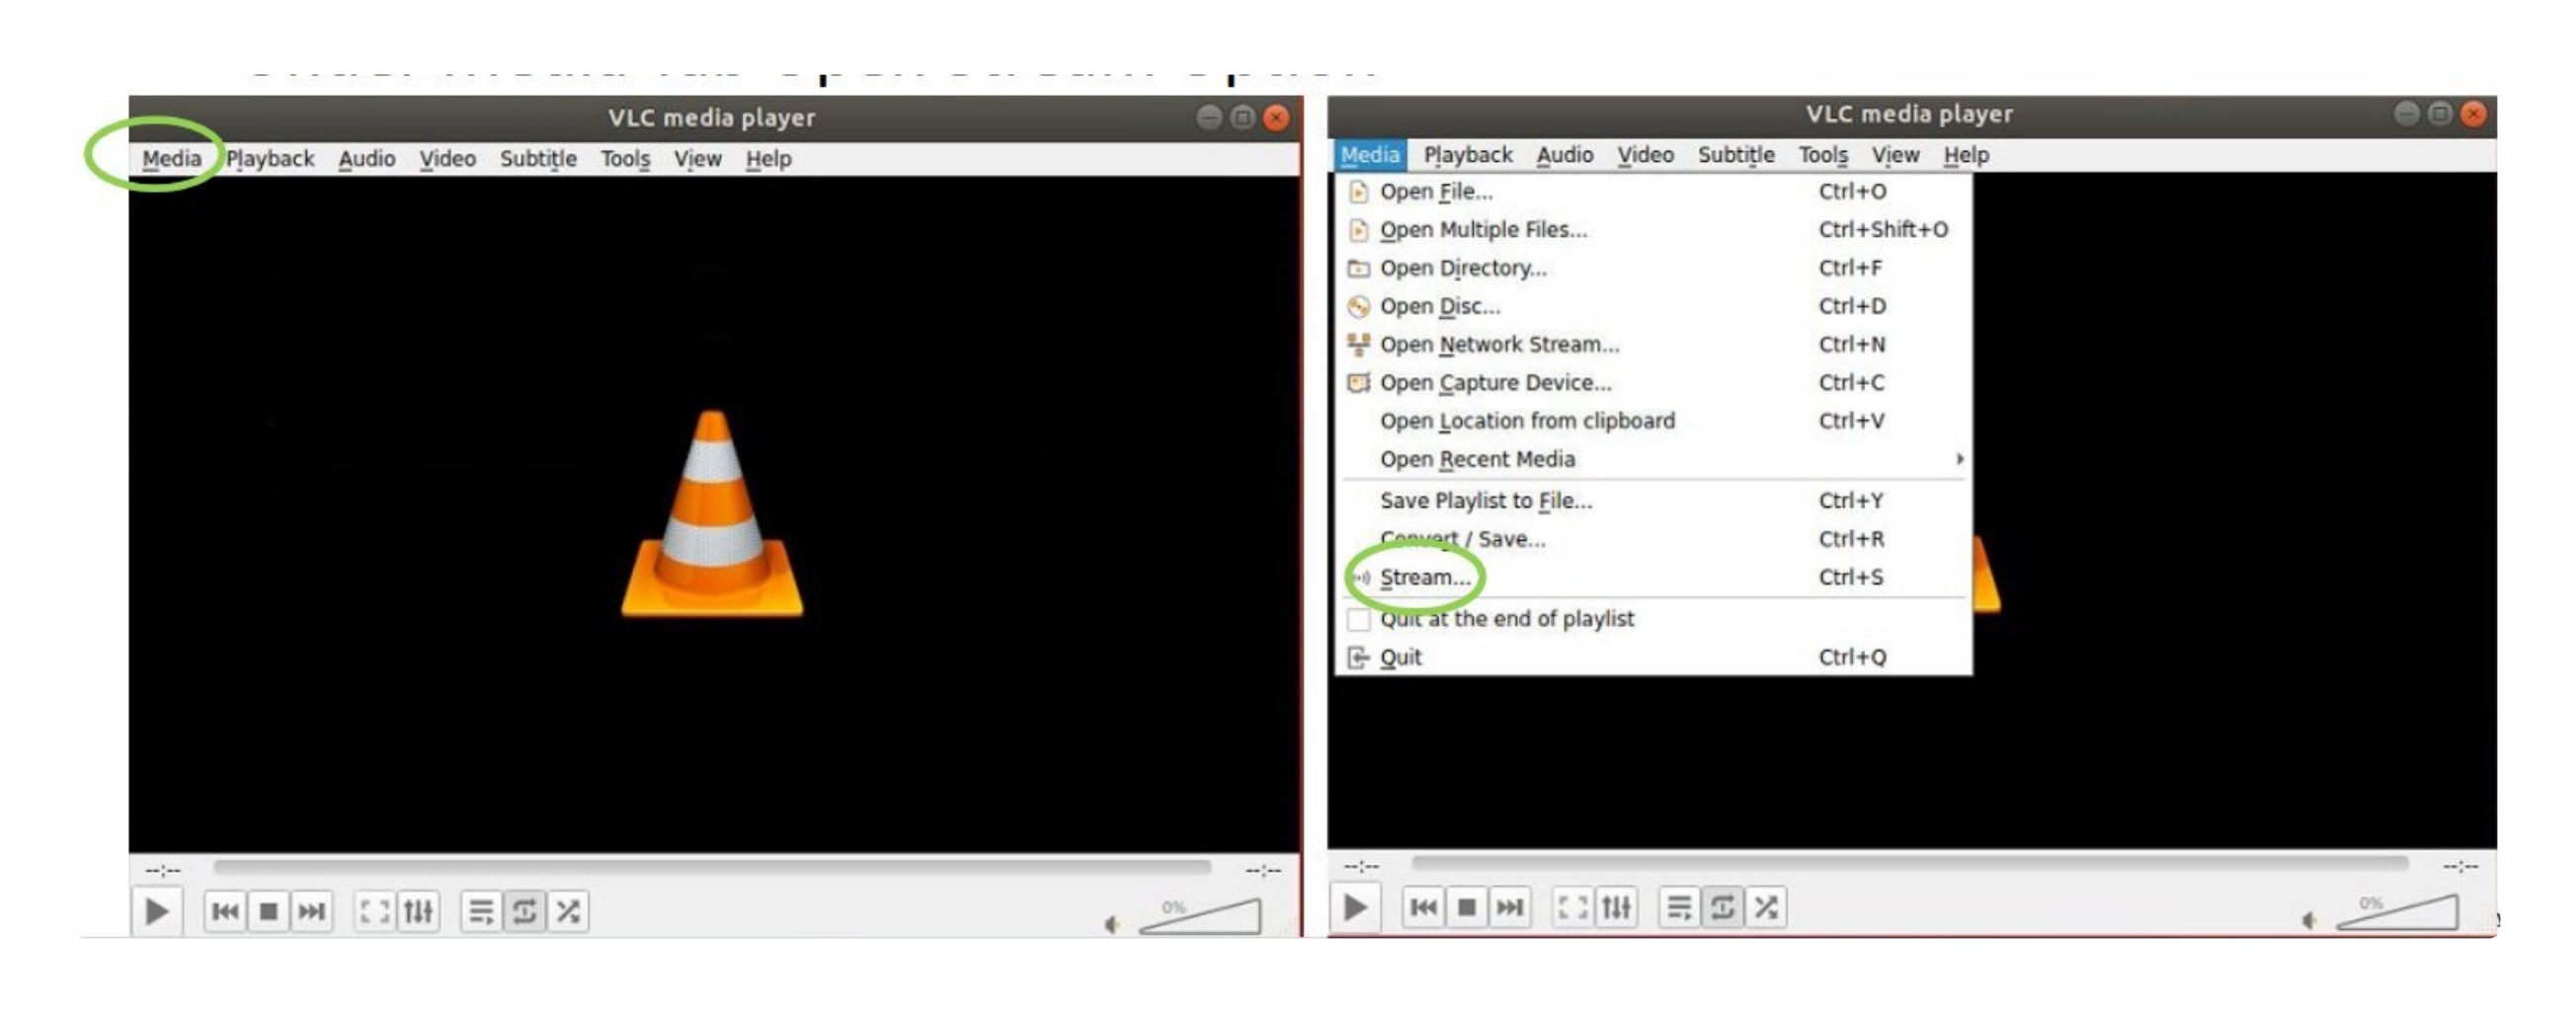Open Tools menu in right VLC window

click(x=1822, y=155)
